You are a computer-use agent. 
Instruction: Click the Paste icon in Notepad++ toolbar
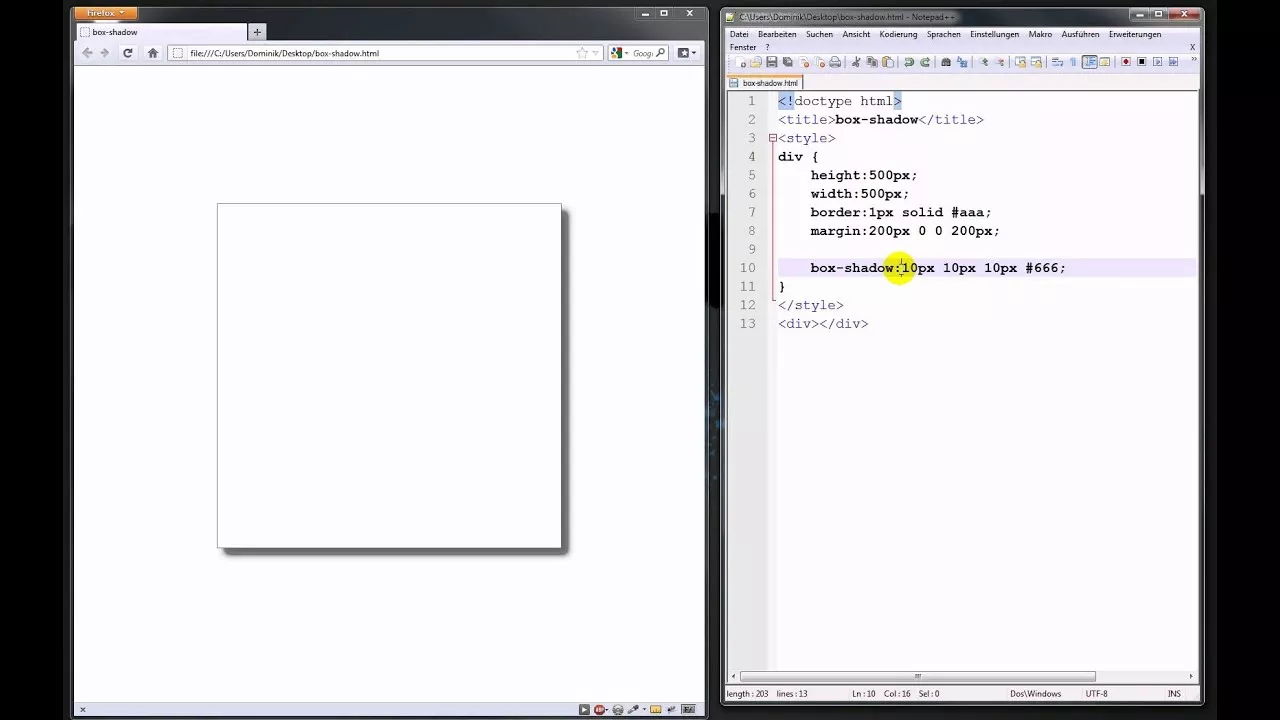(887, 61)
